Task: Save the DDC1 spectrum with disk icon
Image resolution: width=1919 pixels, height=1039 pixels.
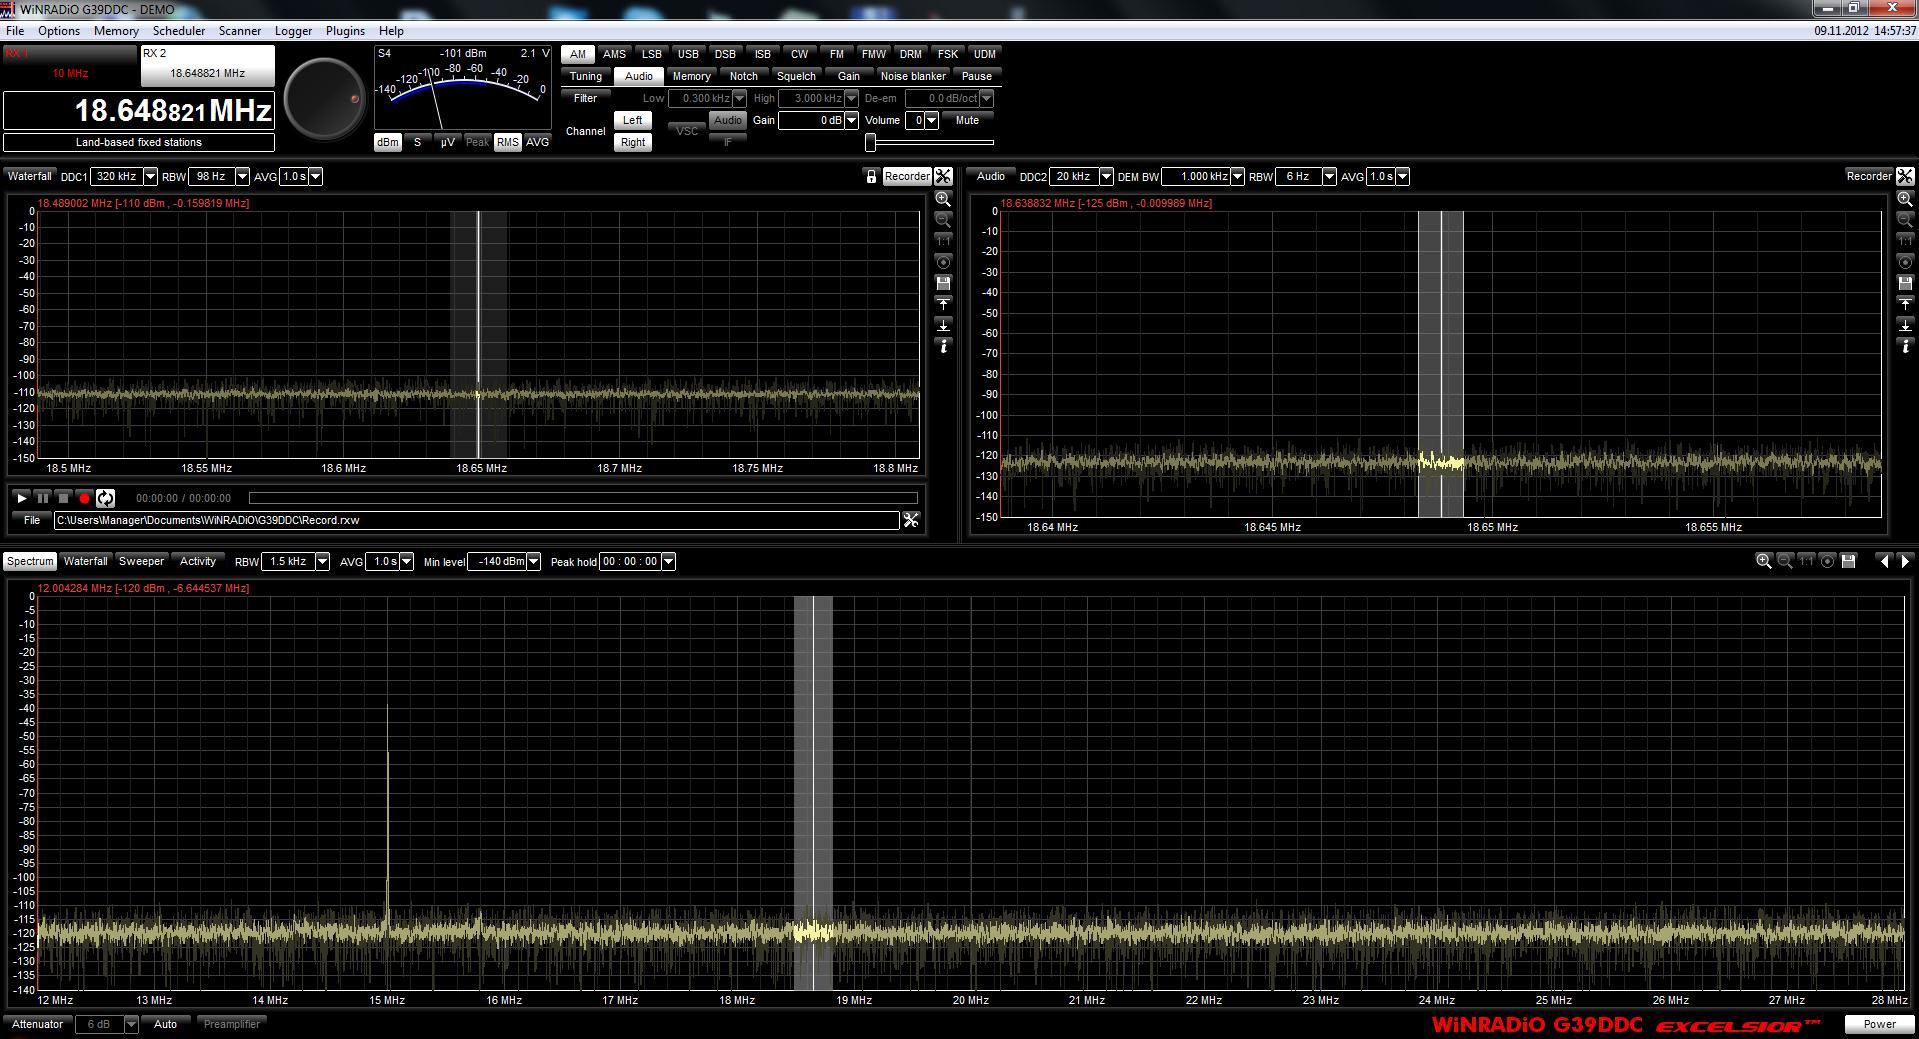Action: [943, 283]
